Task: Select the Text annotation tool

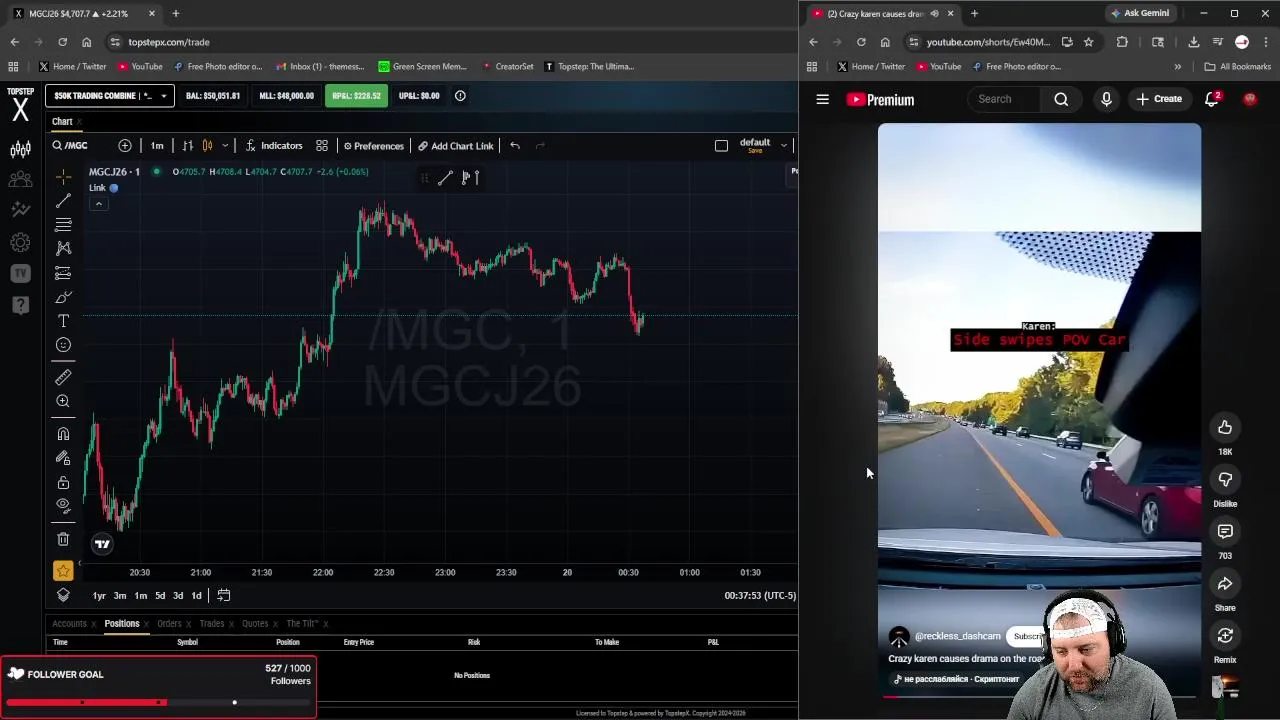Action: [63, 321]
